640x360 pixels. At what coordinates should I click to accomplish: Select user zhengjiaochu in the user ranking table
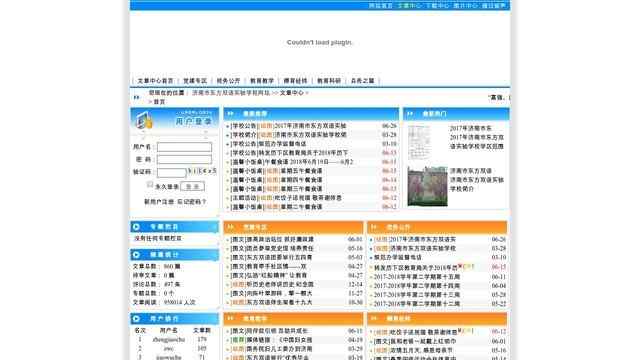pos(169,340)
